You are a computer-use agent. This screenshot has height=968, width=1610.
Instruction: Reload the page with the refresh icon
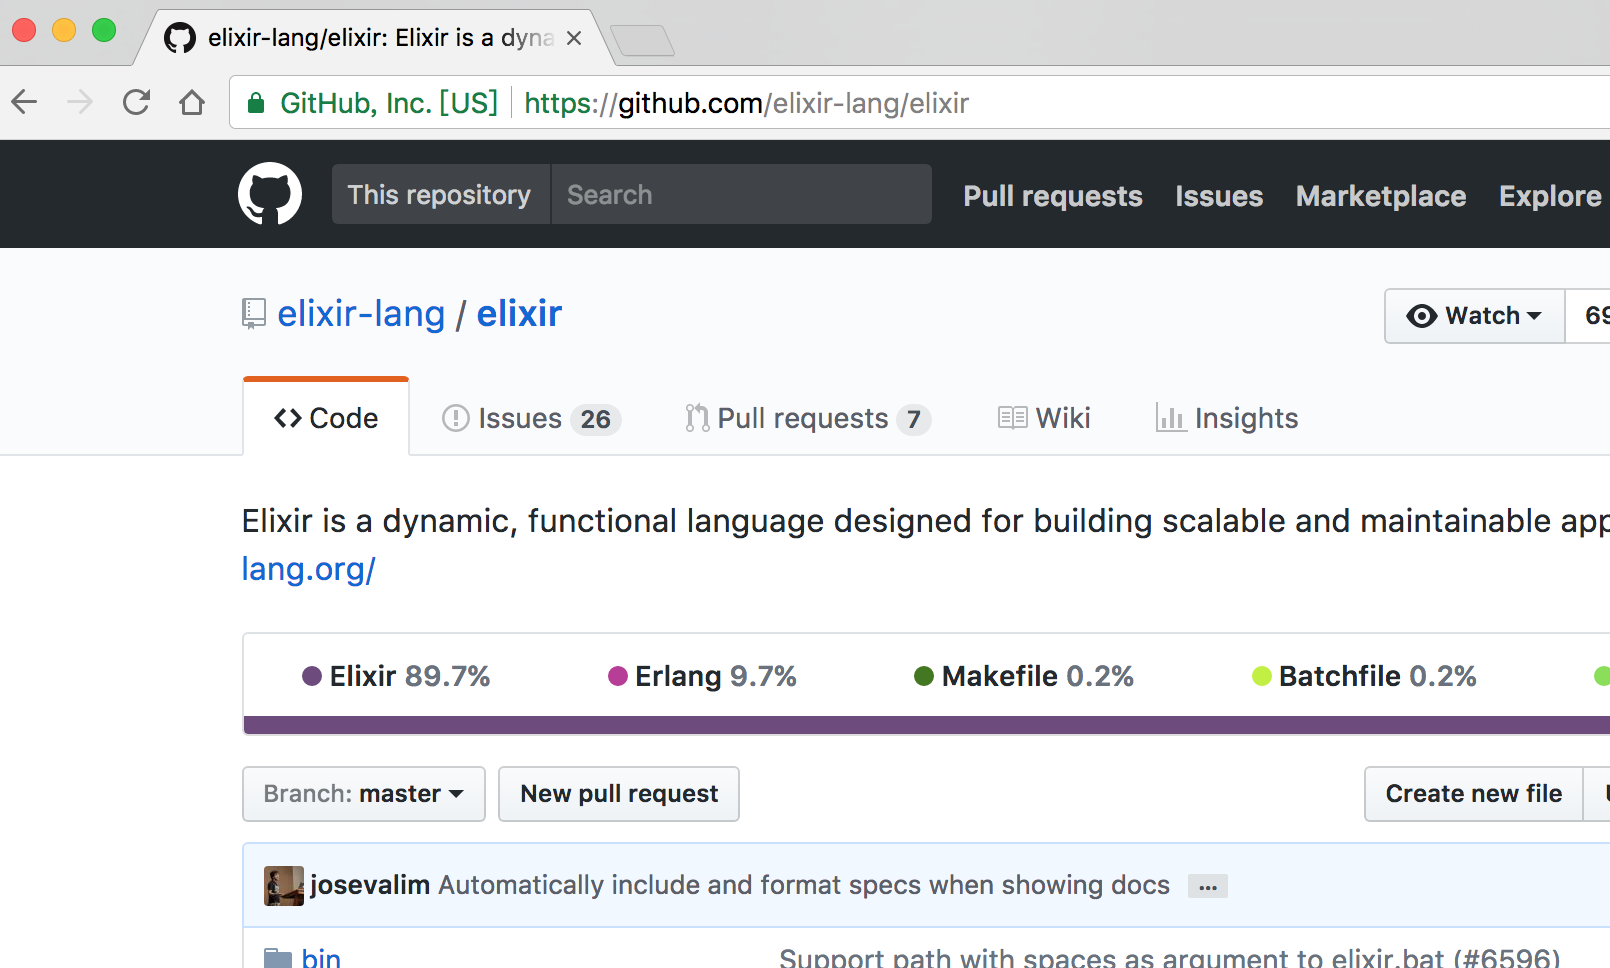pos(136,101)
